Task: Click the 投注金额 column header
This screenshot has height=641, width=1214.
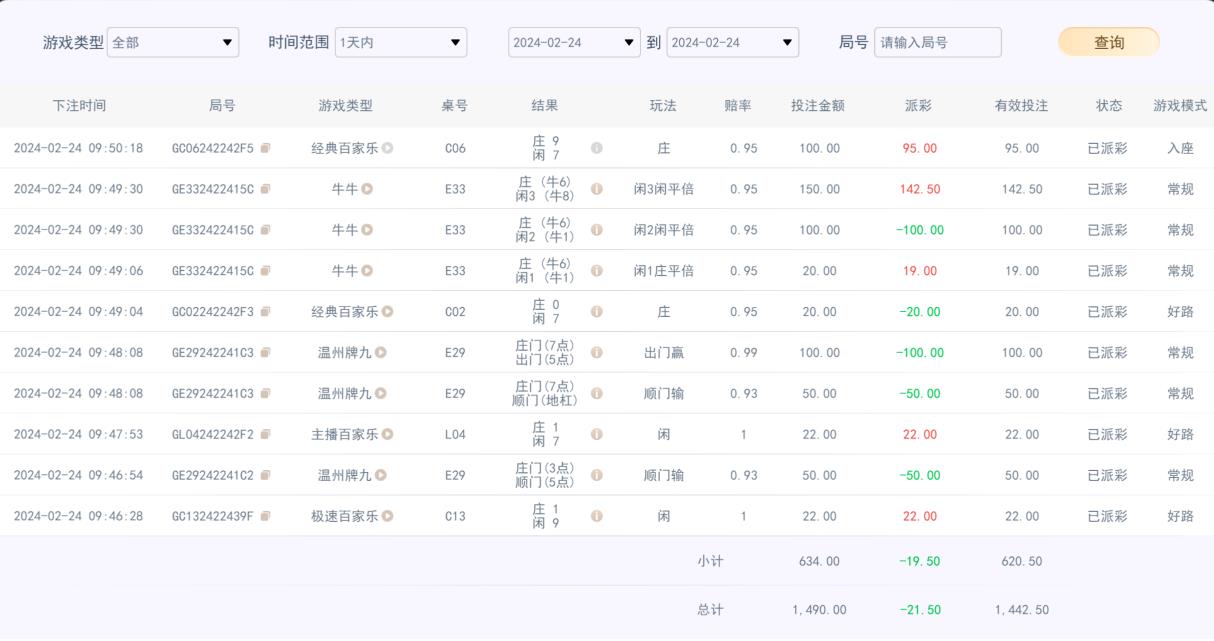Action: coord(818,106)
